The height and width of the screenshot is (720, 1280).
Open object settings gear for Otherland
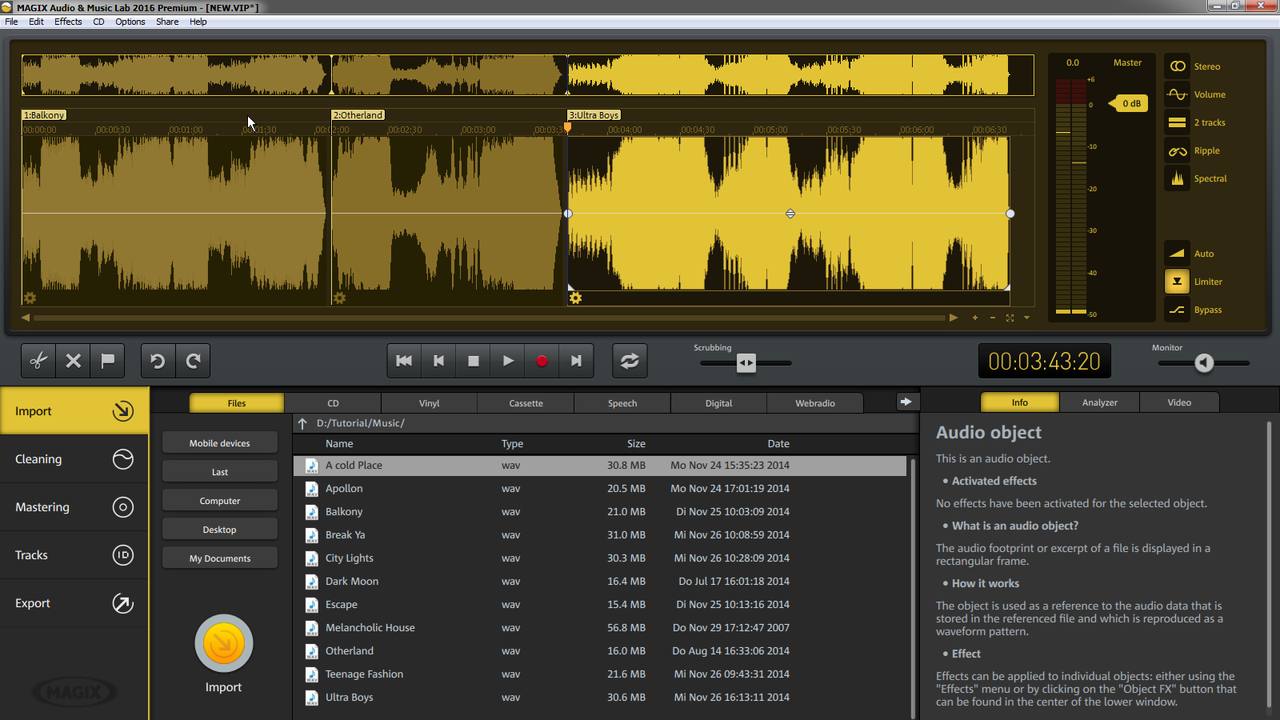340,298
